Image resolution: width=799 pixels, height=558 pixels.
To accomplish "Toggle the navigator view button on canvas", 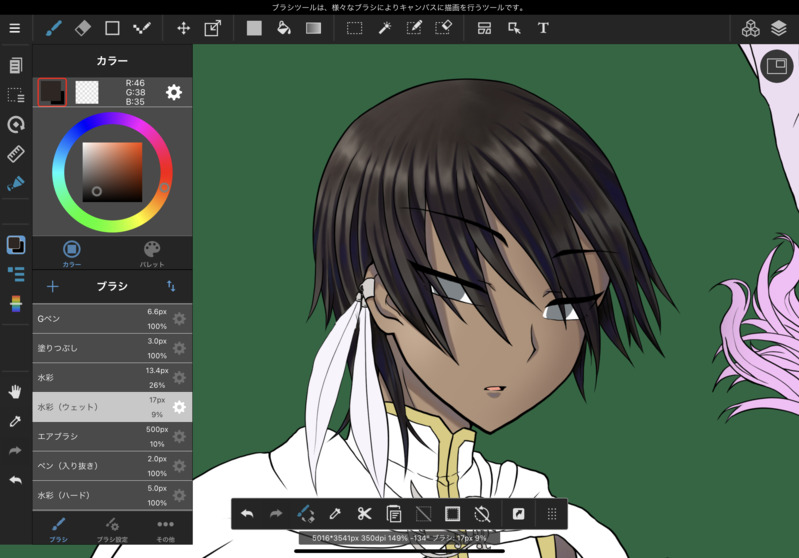I will [x=777, y=66].
